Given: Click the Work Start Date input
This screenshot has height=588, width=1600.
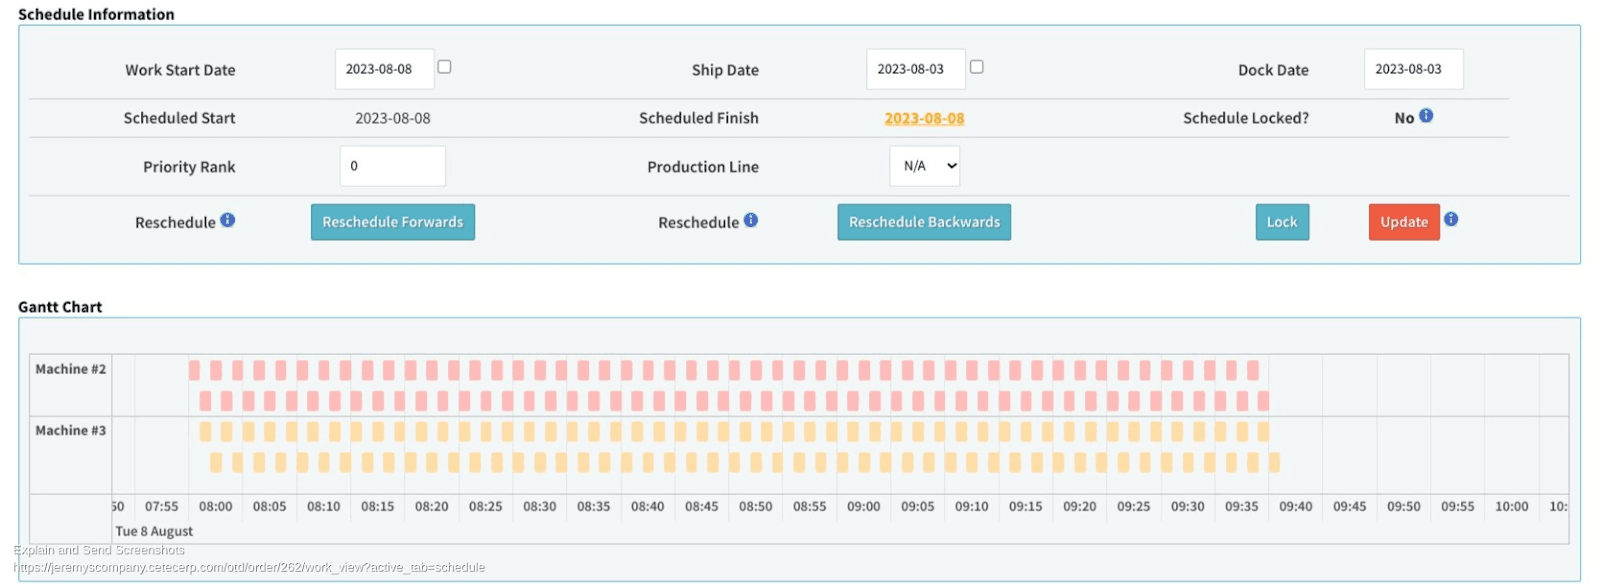Looking at the screenshot, I should coord(384,69).
